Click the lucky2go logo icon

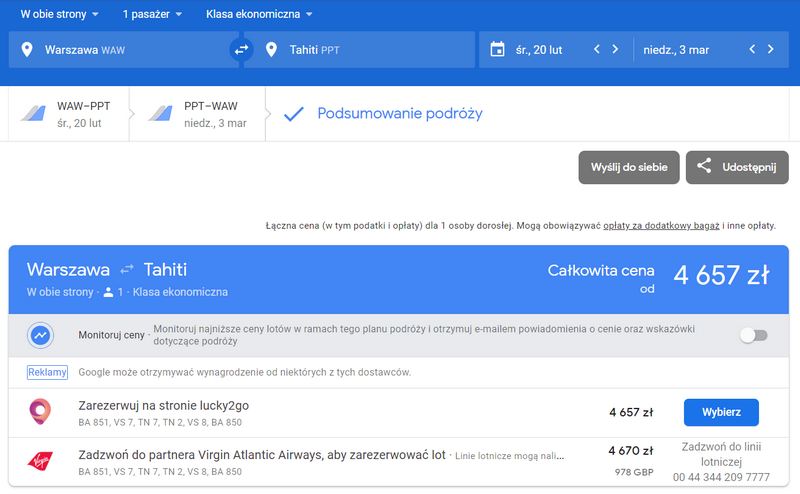tap(40, 412)
